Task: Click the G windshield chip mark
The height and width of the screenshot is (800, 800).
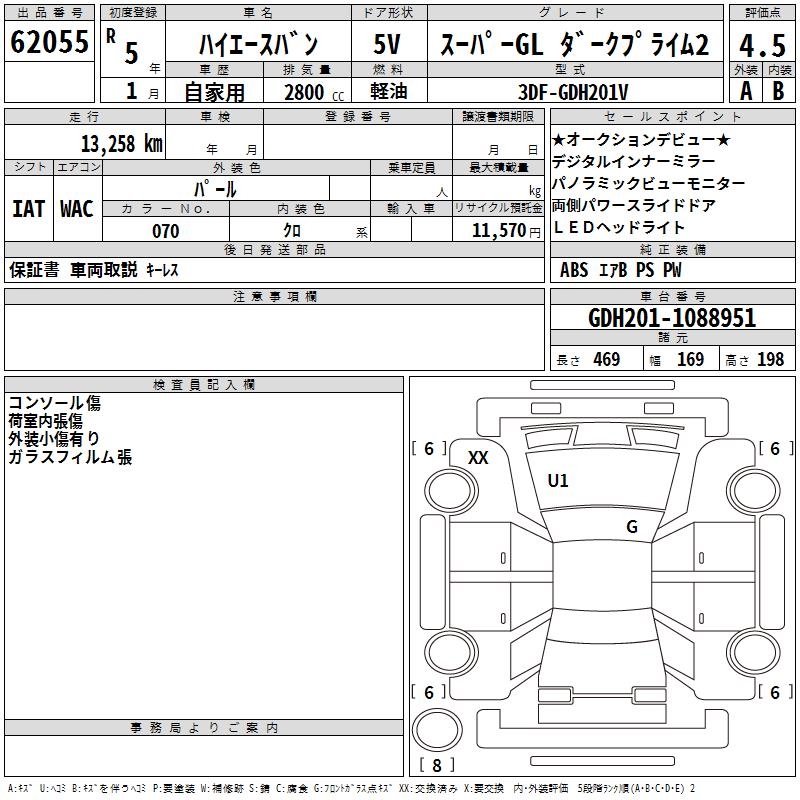Action: pyautogui.click(x=632, y=527)
